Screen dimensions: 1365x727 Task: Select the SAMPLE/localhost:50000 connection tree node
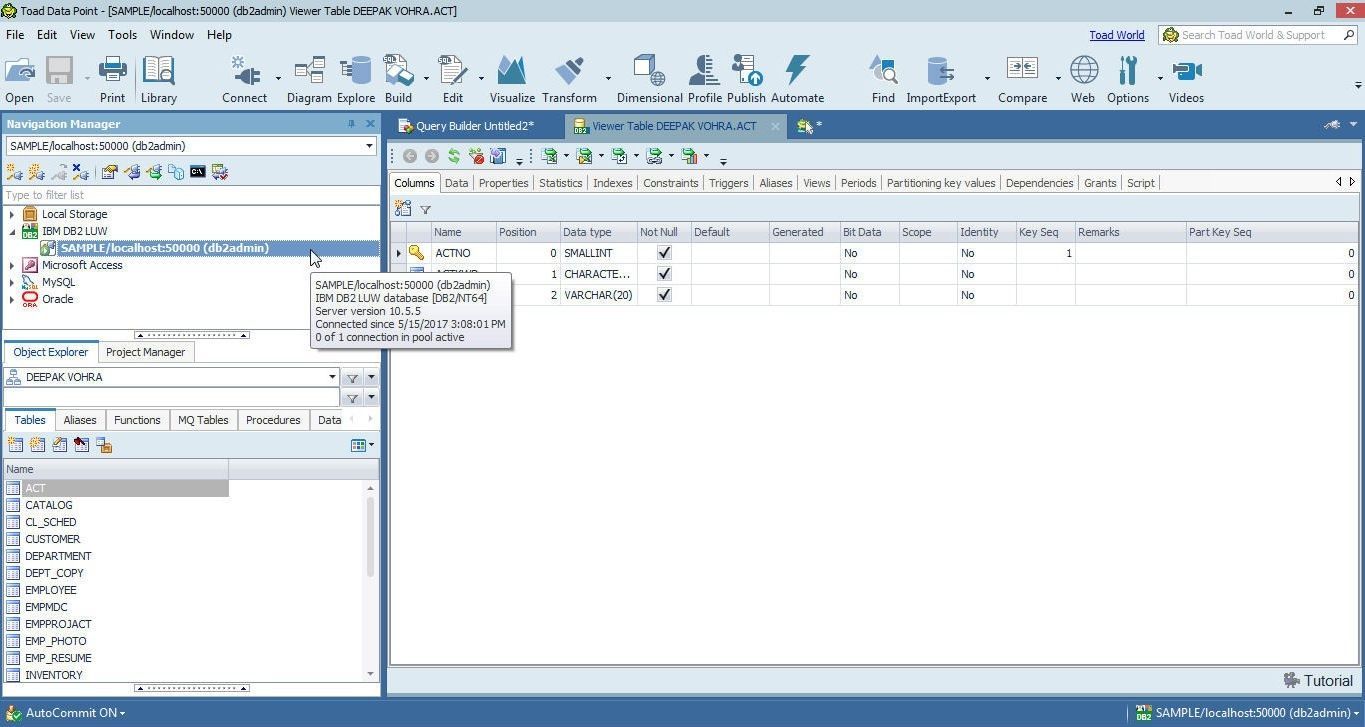(165, 248)
